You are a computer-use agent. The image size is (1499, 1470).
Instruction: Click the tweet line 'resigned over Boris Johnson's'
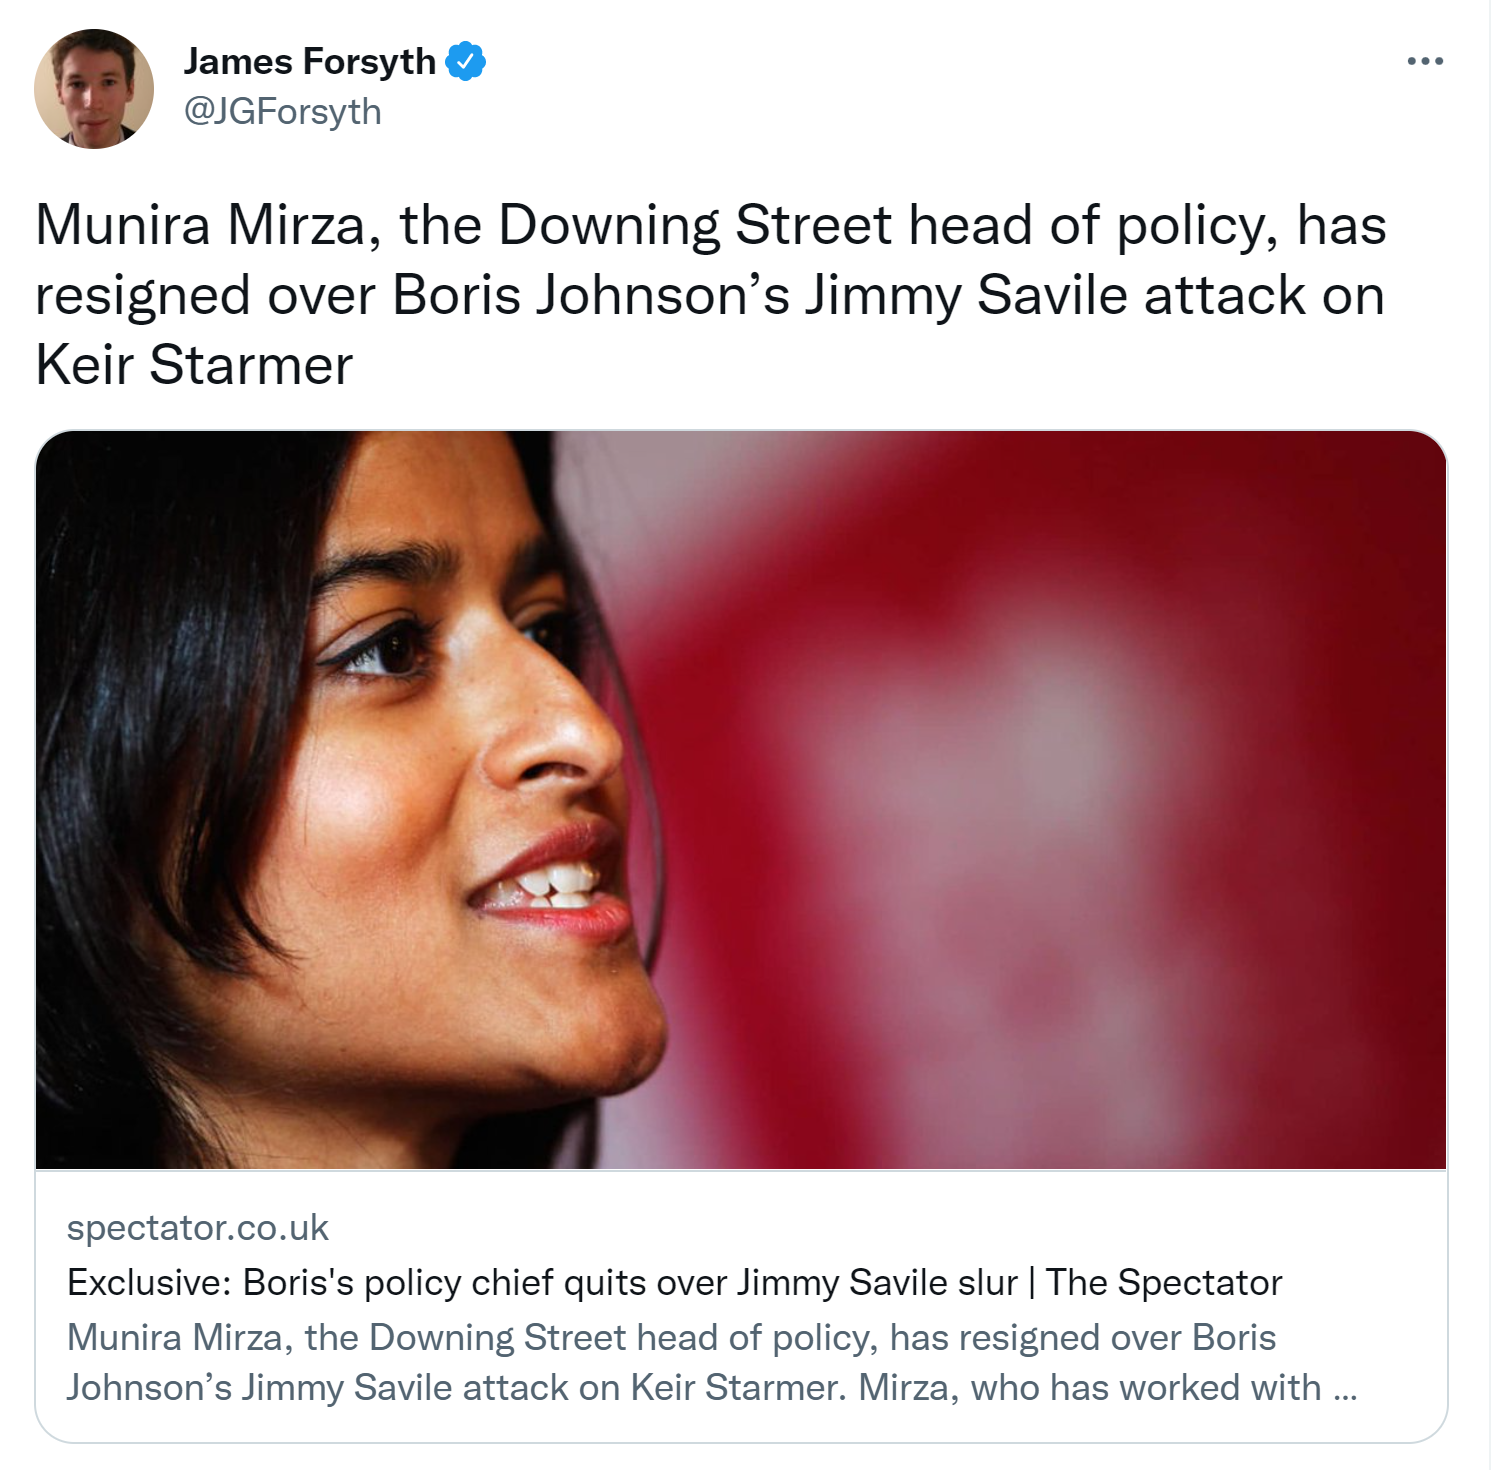click(x=710, y=295)
